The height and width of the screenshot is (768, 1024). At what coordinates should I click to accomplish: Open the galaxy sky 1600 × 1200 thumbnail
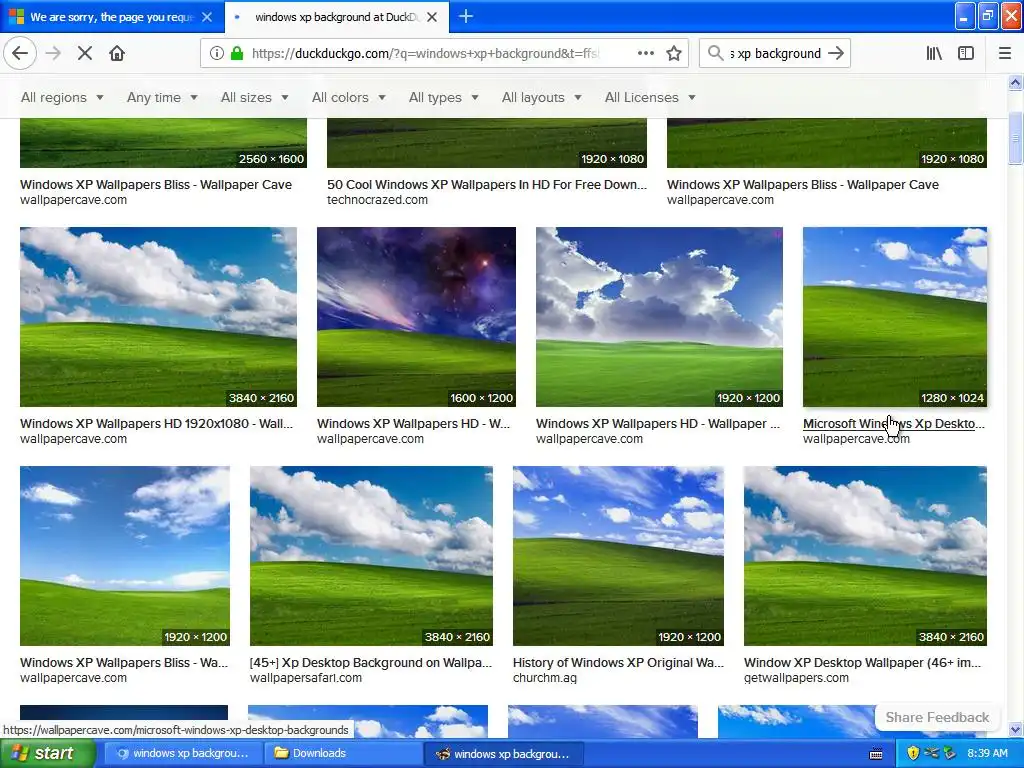(x=416, y=317)
